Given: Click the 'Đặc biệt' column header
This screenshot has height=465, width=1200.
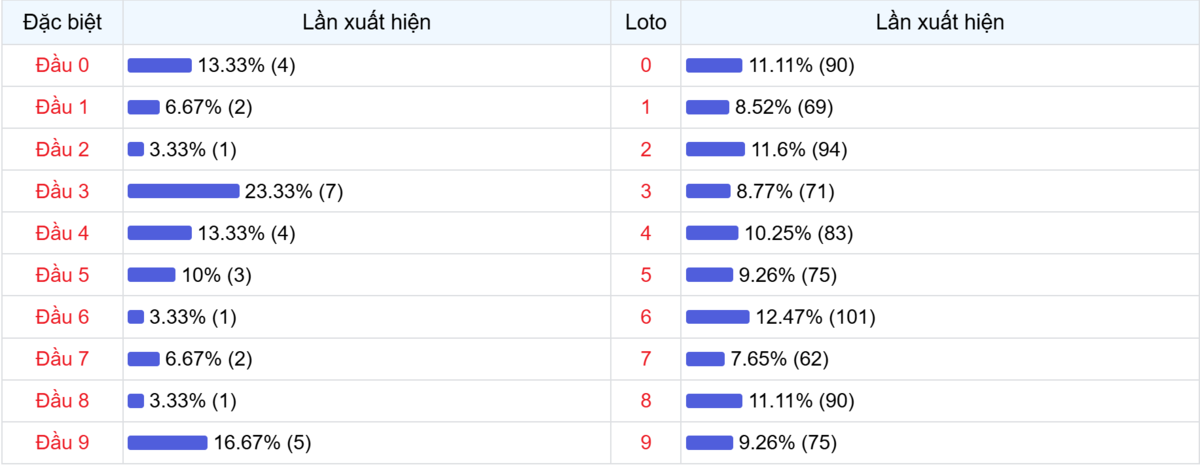Looking at the screenshot, I should coord(62,22).
